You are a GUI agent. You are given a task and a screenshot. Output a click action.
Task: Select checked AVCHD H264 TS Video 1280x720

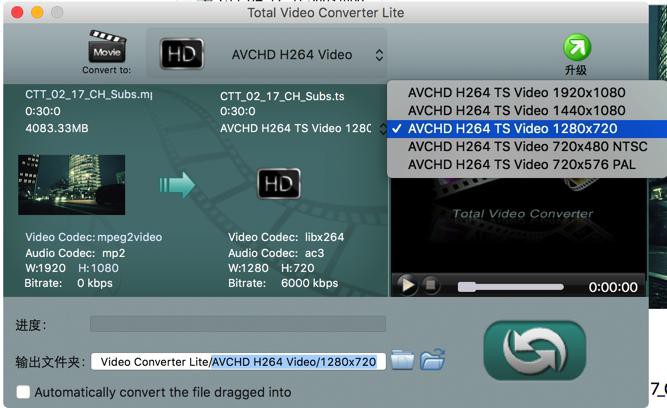(527, 128)
